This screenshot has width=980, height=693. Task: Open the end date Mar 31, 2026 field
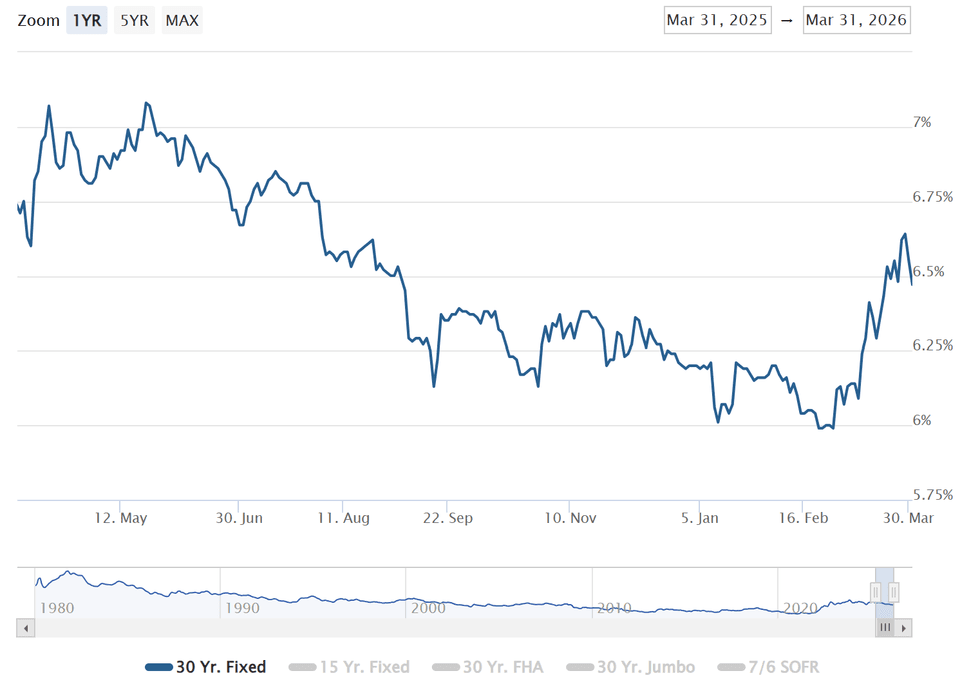pyautogui.click(x=856, y=20)
